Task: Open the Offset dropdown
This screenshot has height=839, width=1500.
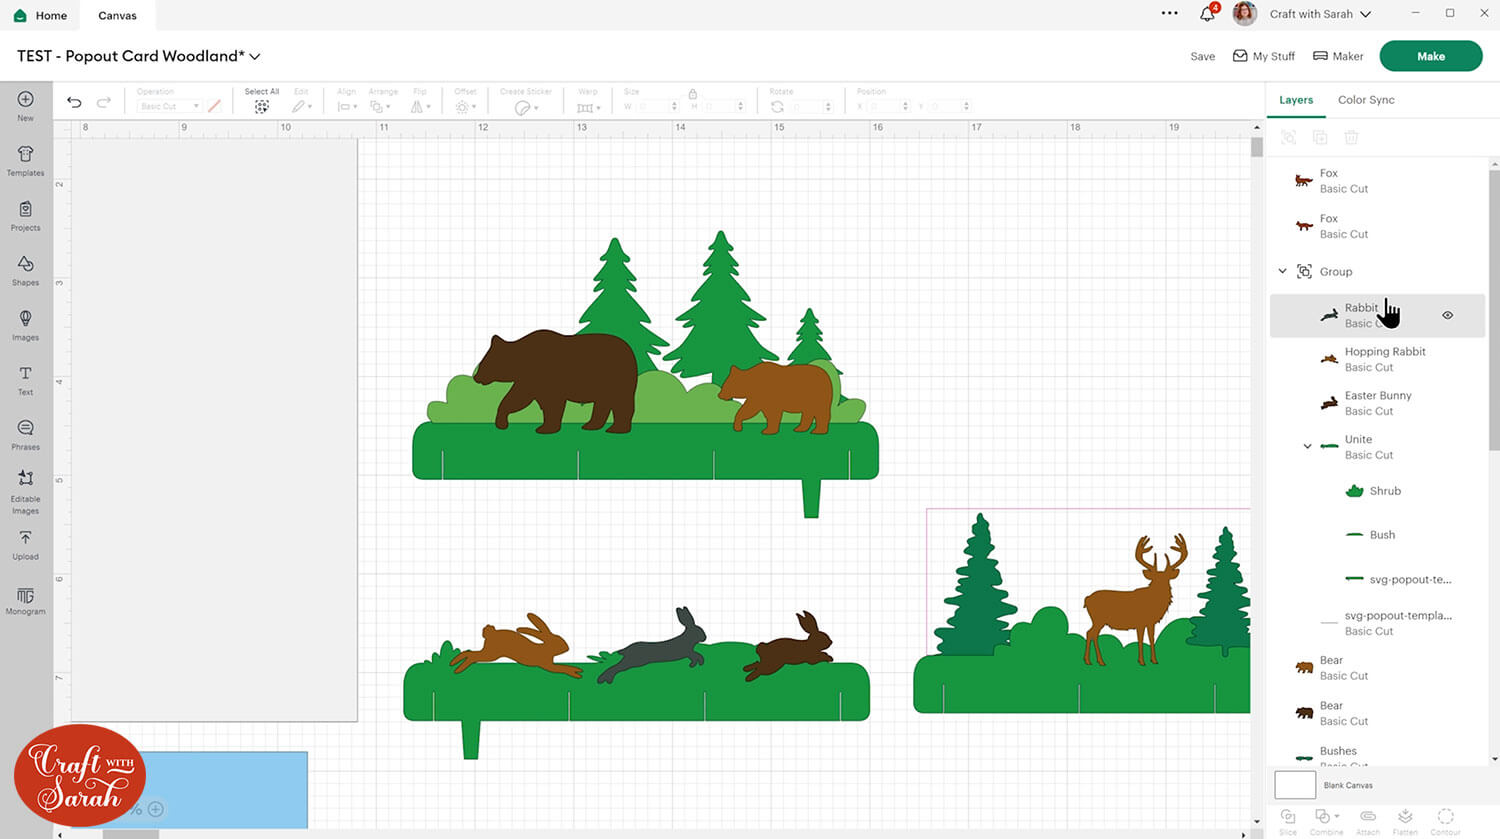Action: click(x=464, y=106)
